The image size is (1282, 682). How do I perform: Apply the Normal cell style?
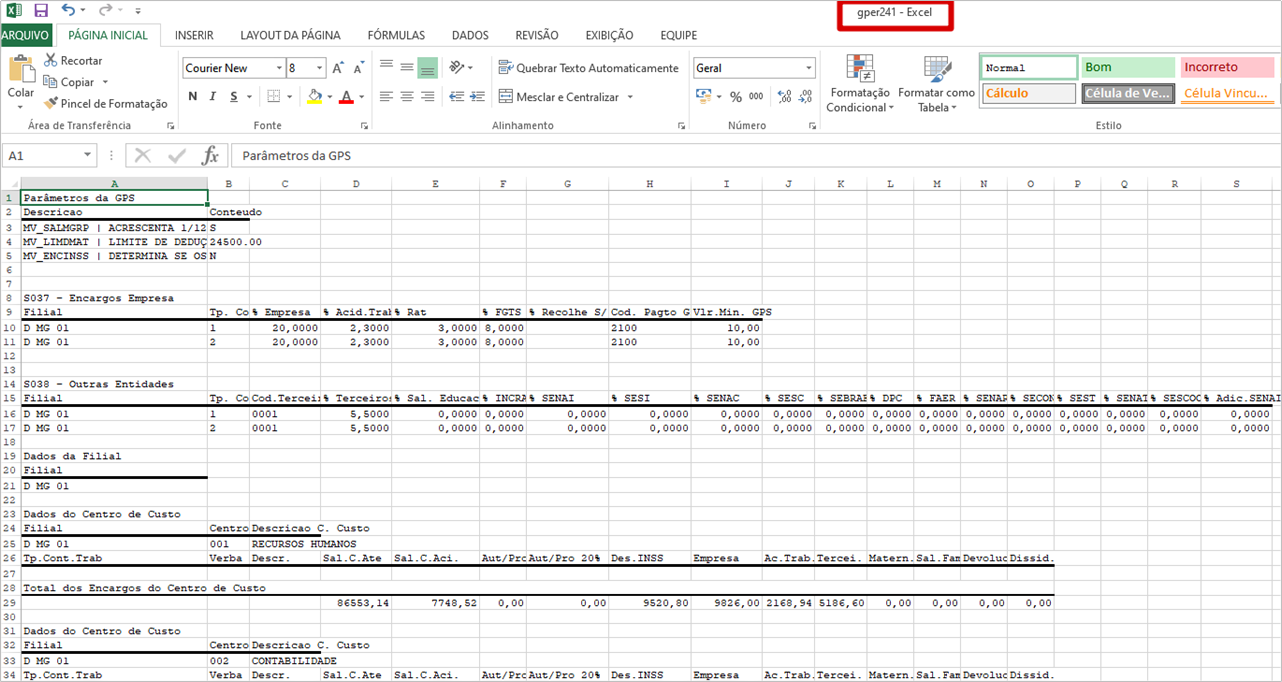[1029, 68]
